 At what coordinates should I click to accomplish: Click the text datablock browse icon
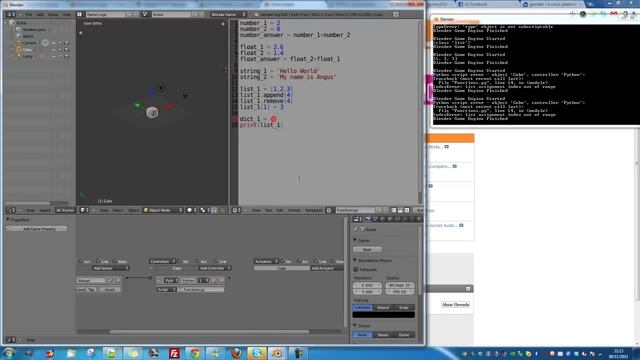329,210
